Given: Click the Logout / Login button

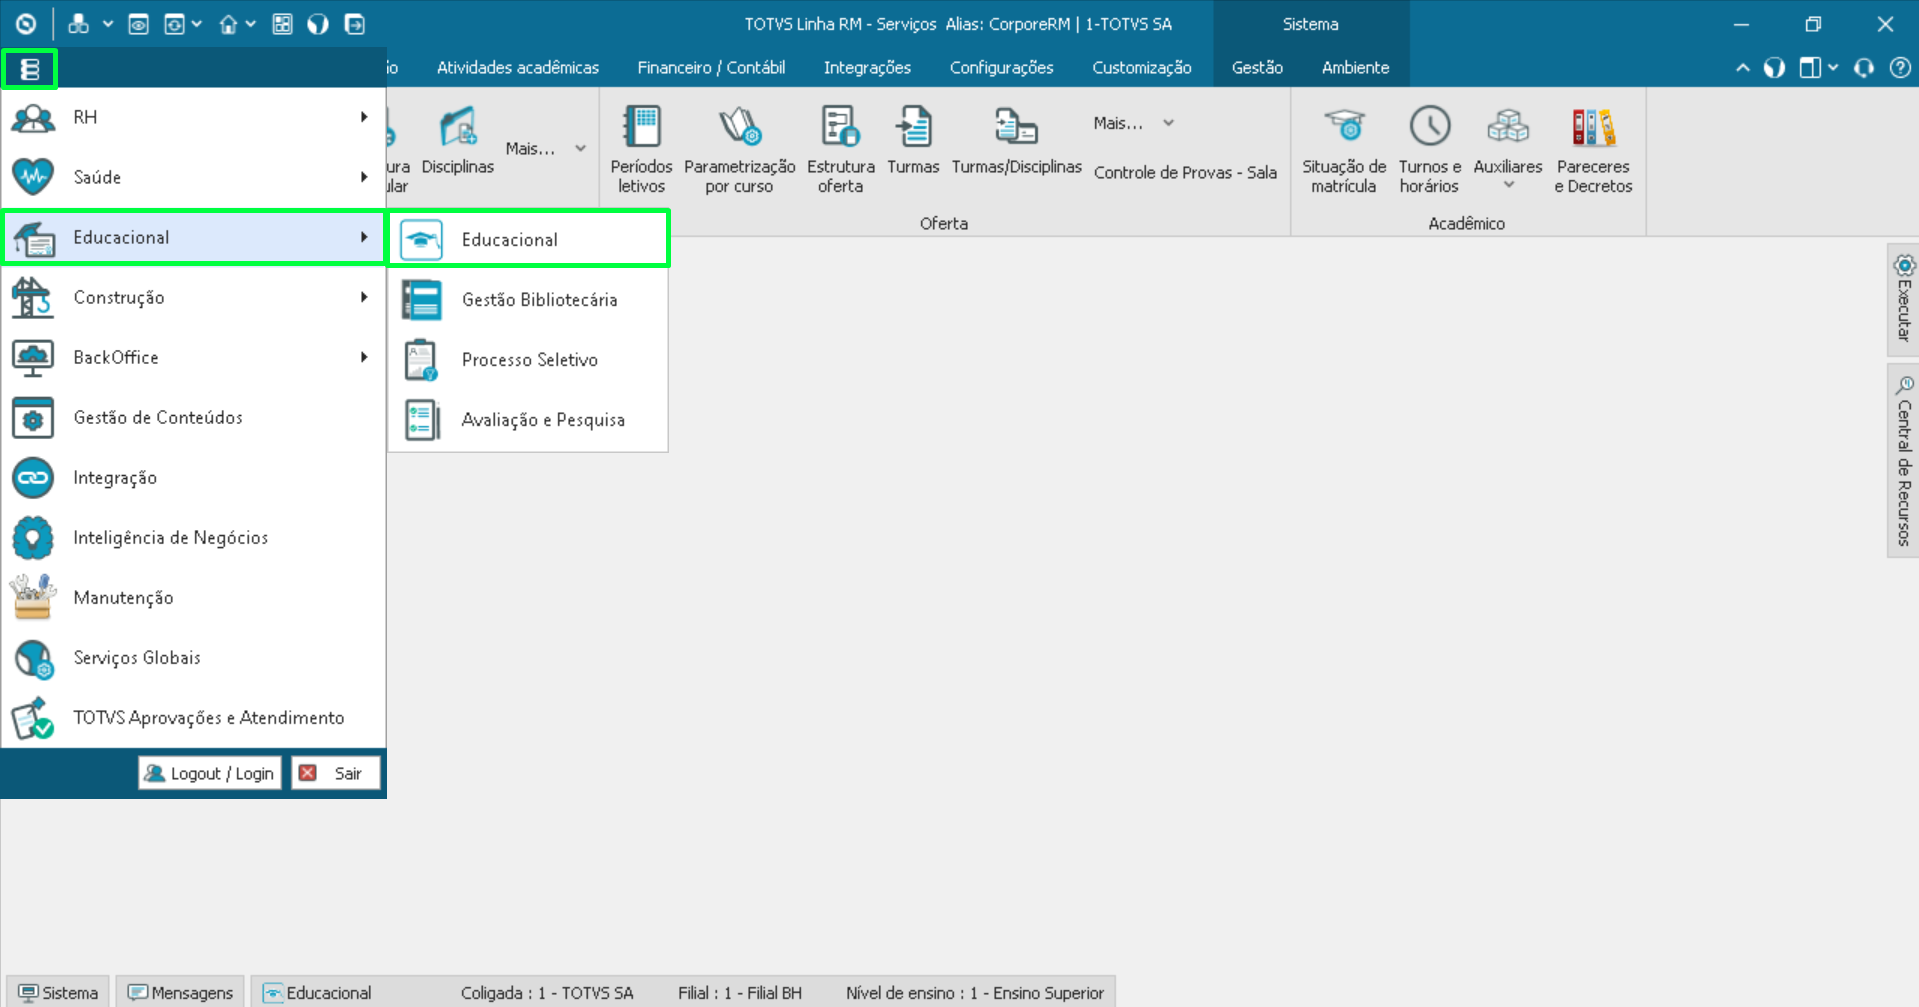Looking at the screenshot, I should (x=209, y=773).
